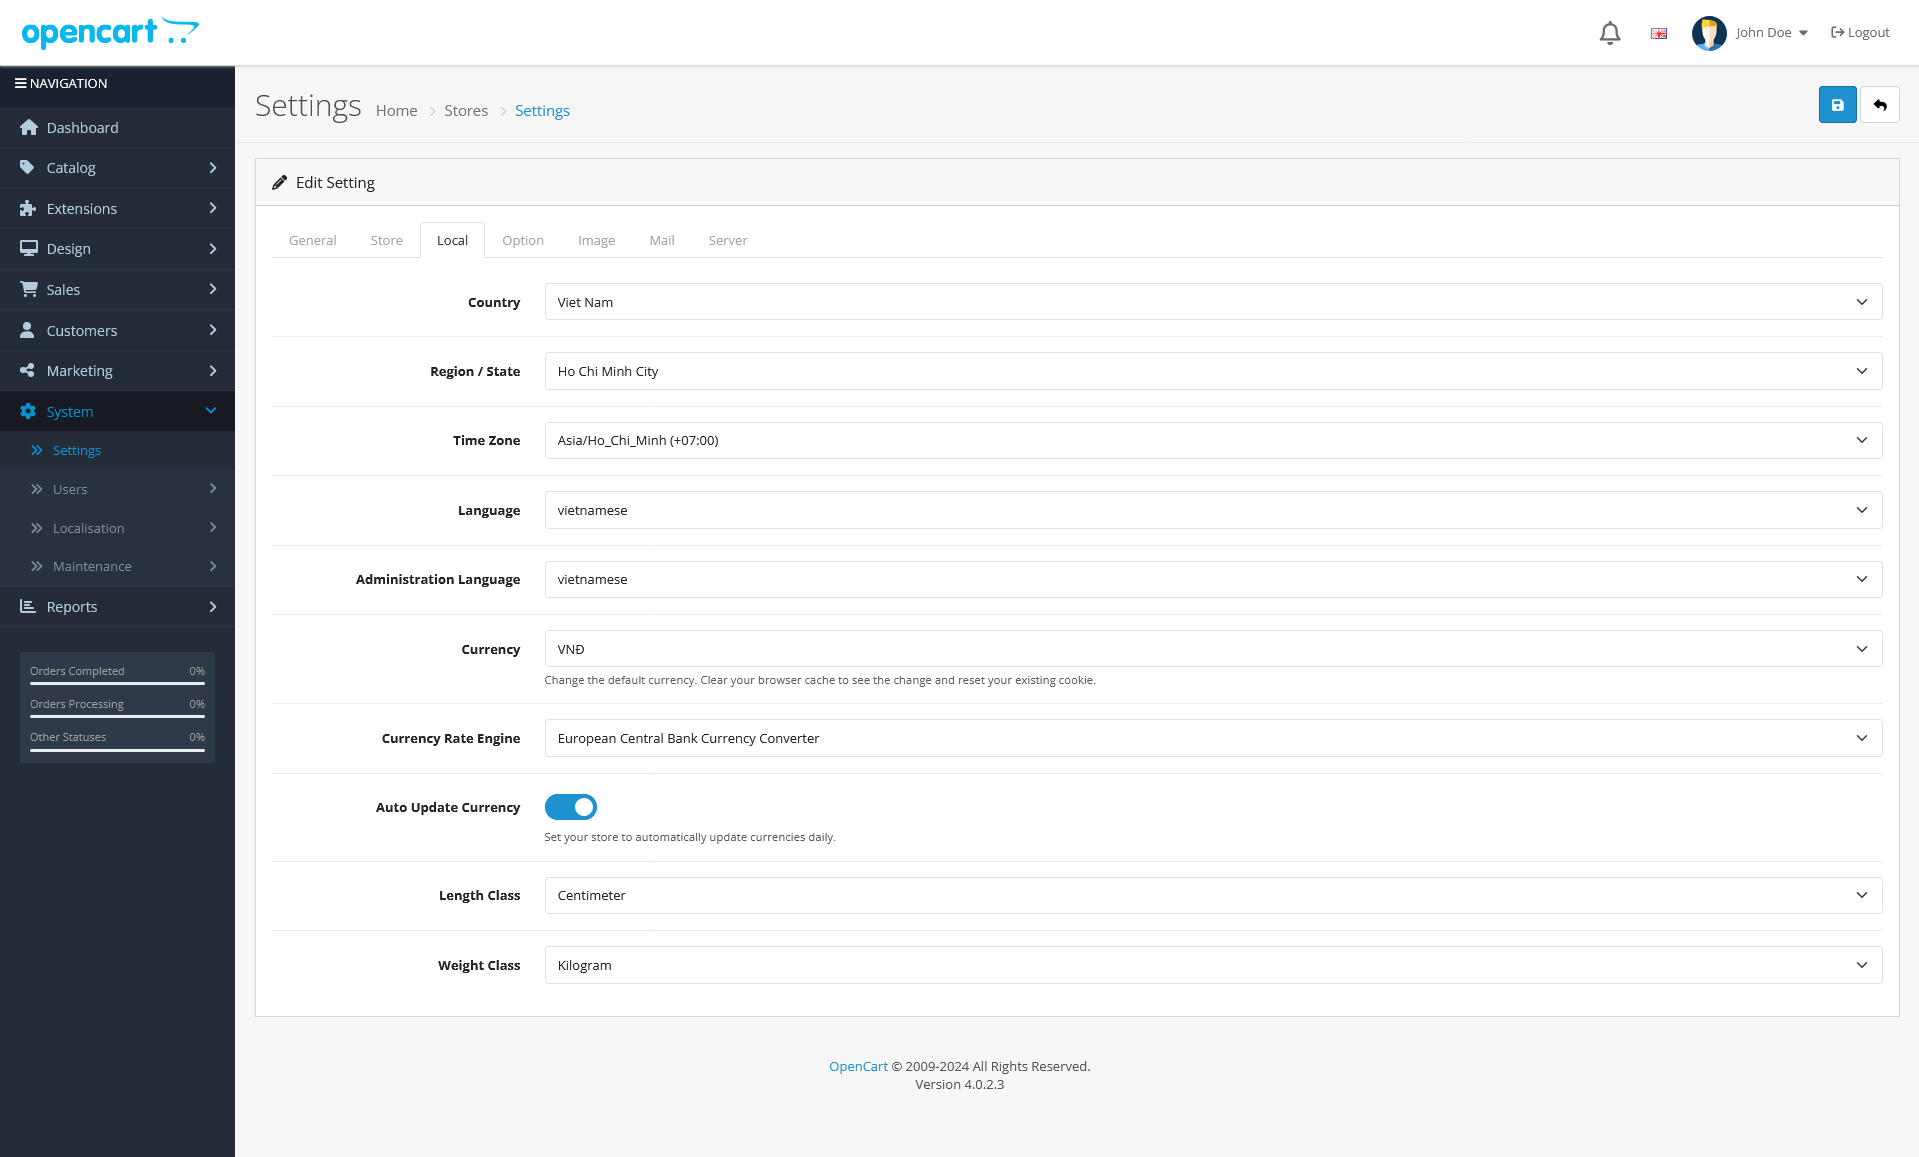1919x1157 pixels.
Task: Open the Weight Class dropdown
Action: (1212, 965)
